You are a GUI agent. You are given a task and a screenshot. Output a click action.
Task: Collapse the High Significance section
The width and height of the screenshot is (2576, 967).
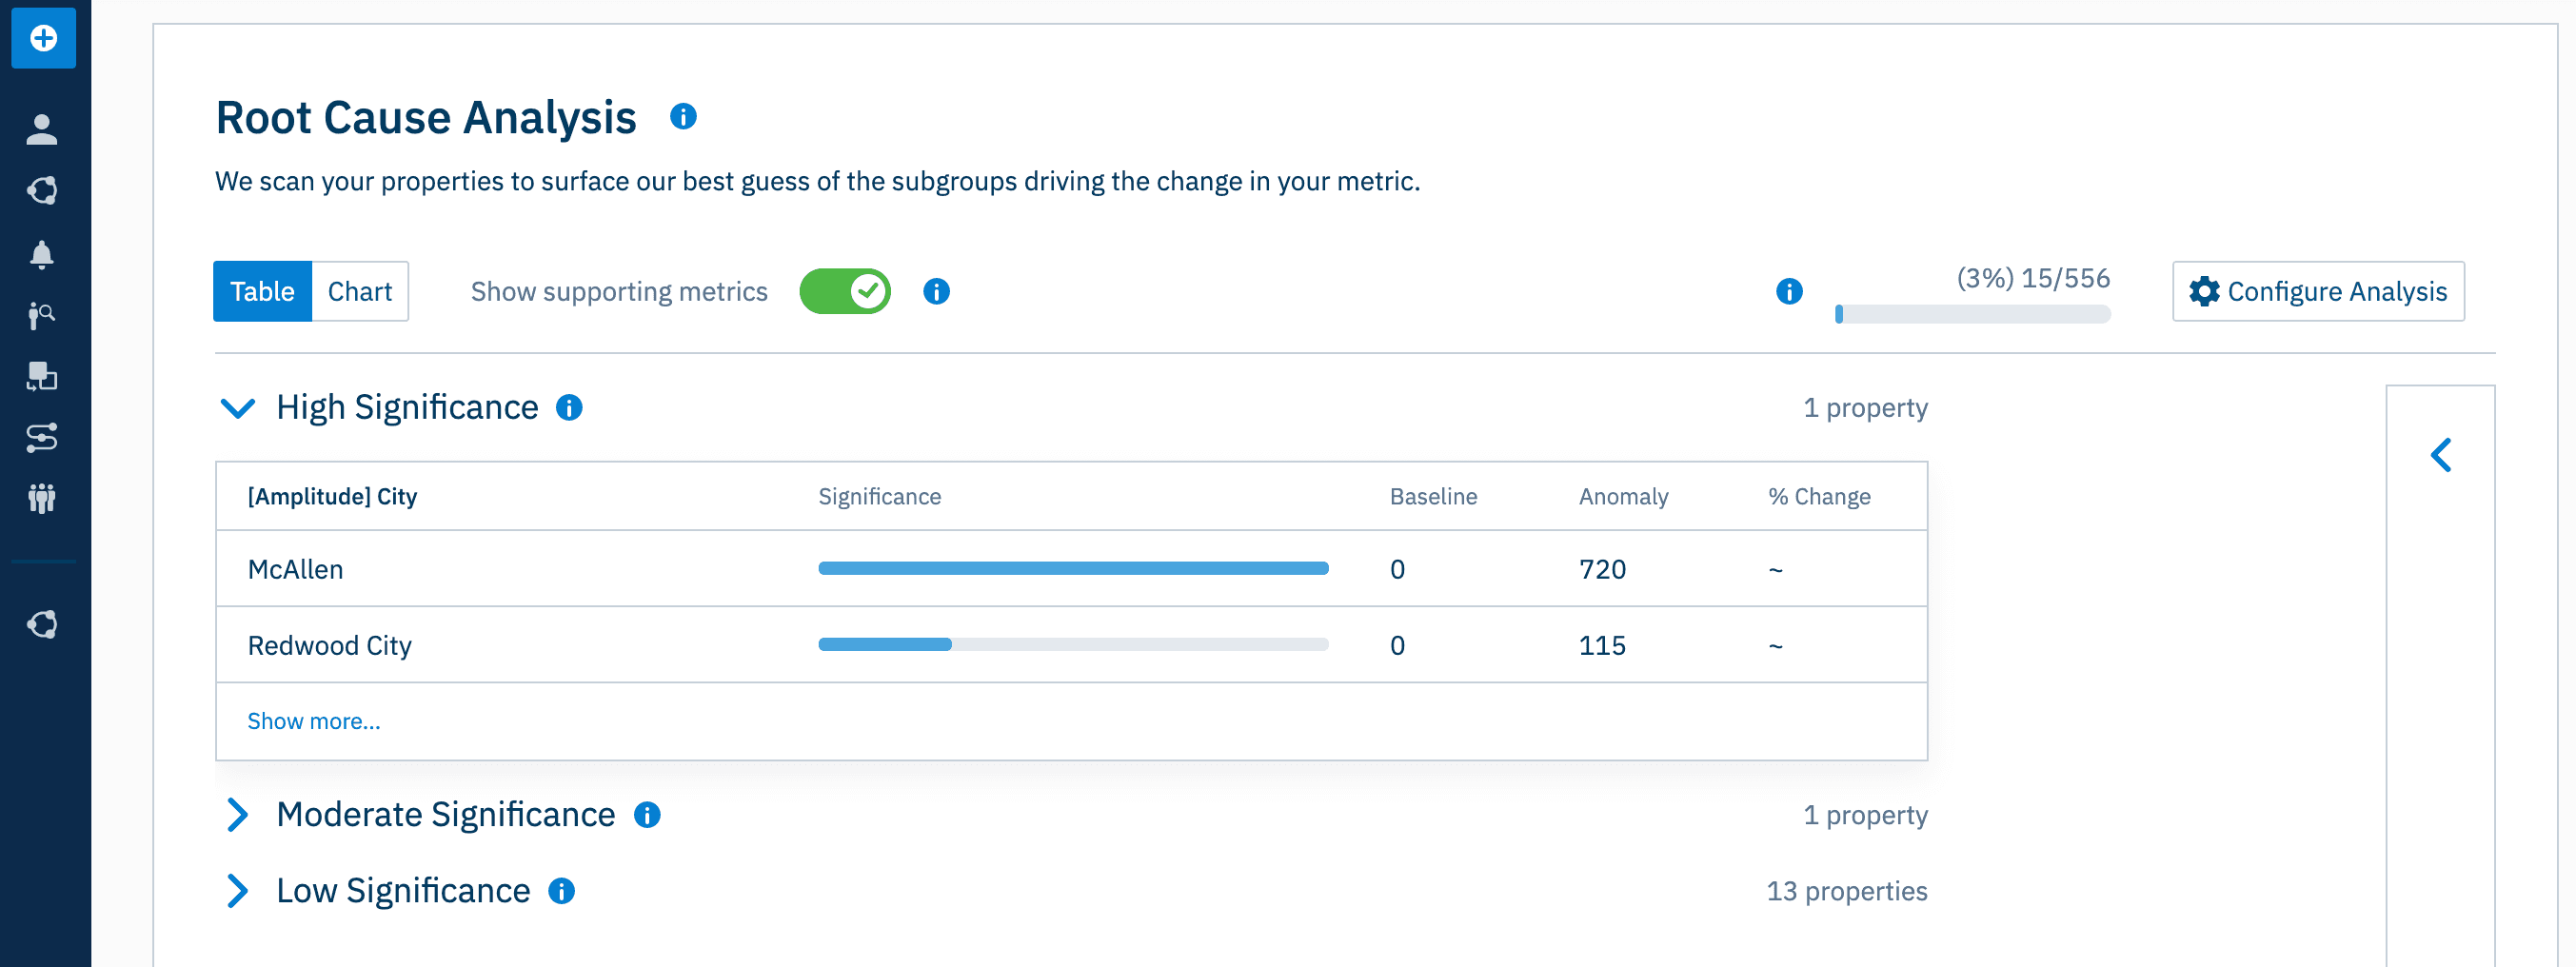click(x=237, y=408)
